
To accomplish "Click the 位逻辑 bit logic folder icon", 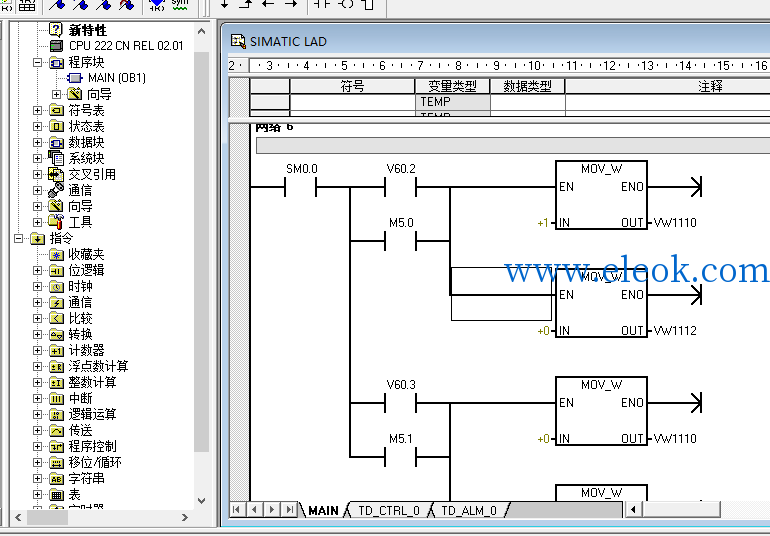I will pyautogui.click(x=56, y=271).
